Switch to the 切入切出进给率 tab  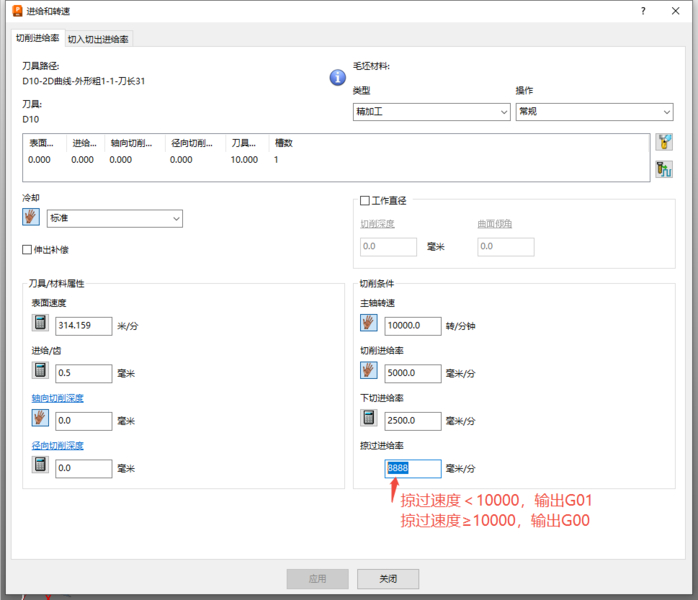pos(98,39)
